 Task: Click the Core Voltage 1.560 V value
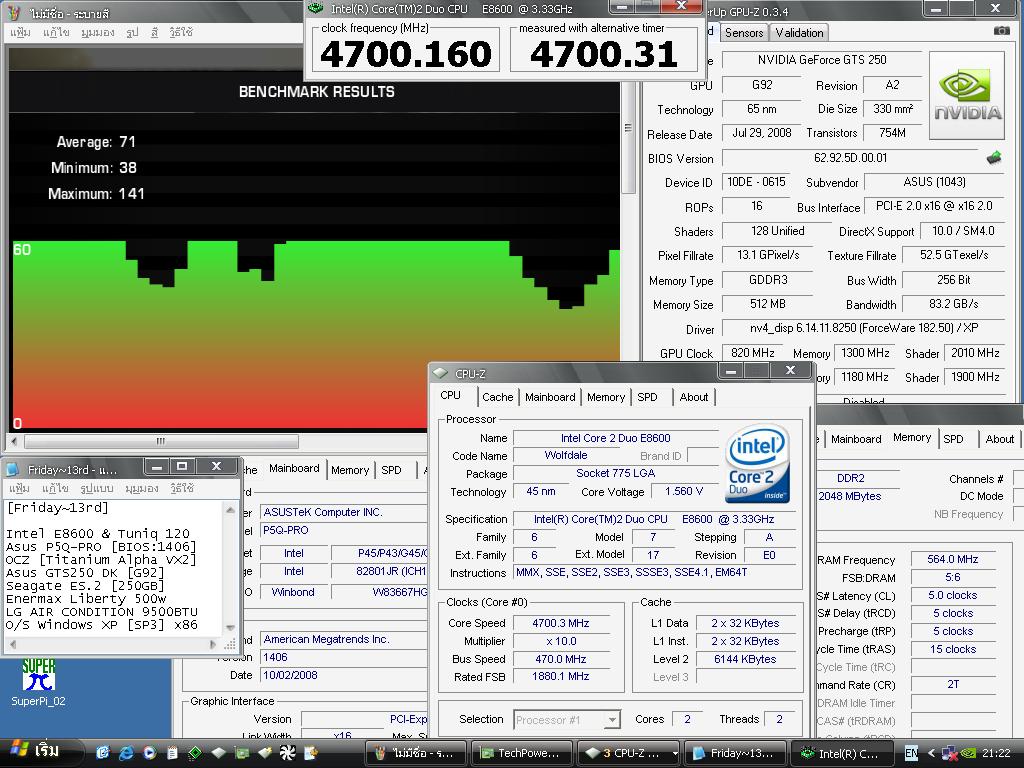click(684, 491)
